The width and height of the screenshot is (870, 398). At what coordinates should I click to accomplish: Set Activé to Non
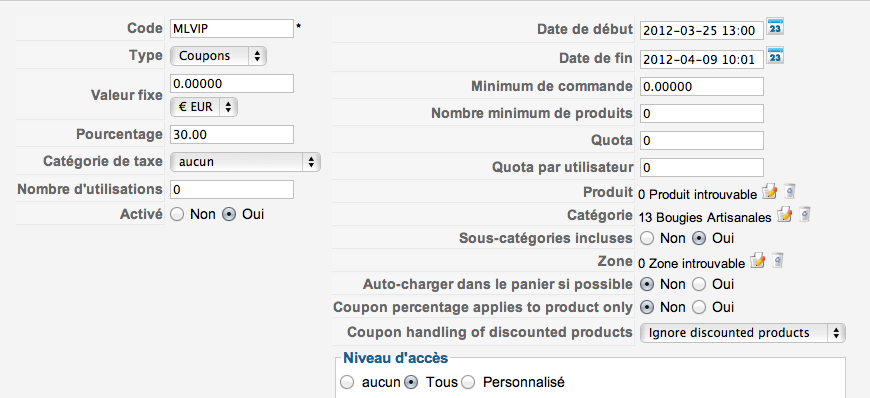(178, 215)
